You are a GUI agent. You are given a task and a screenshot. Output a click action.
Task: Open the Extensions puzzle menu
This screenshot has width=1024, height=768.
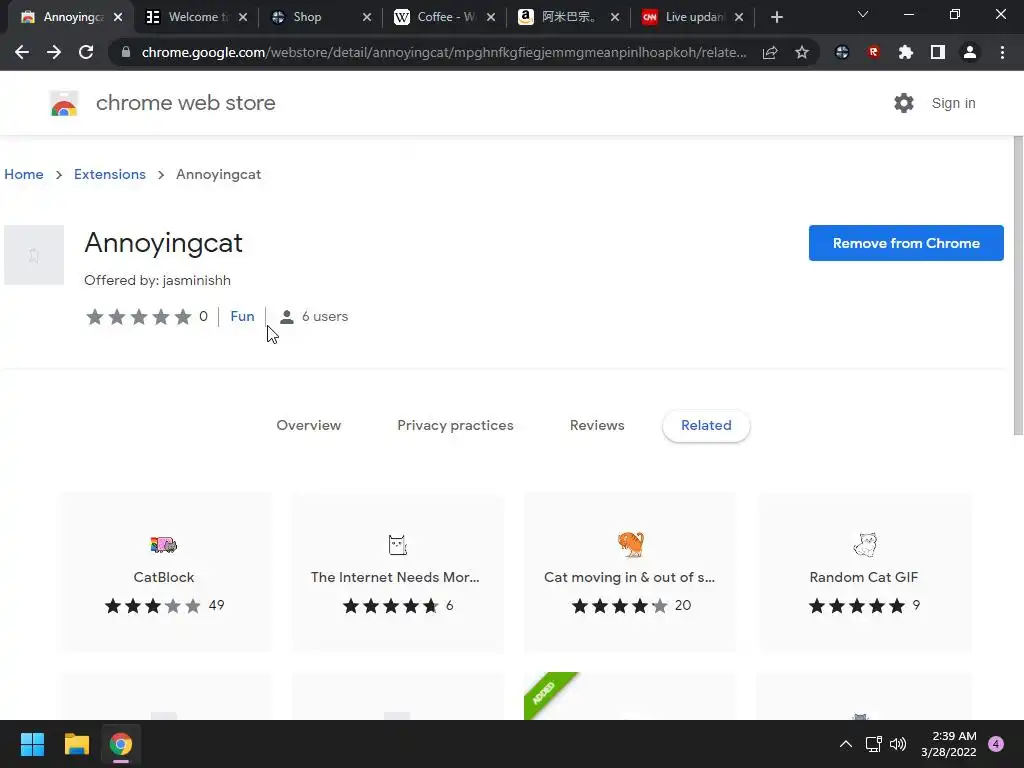click(x=906, y=52)
